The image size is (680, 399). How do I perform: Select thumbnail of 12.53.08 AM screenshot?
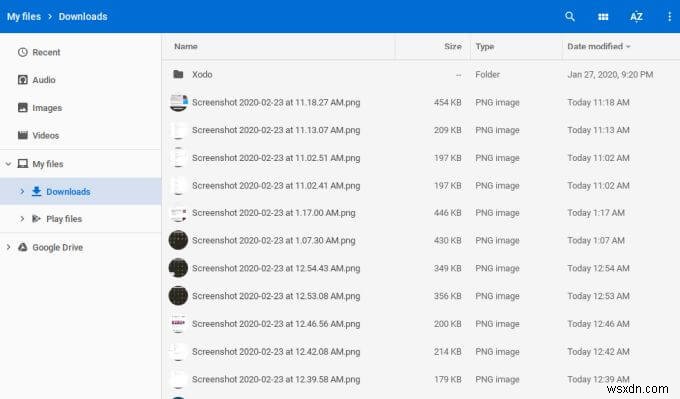178,296
